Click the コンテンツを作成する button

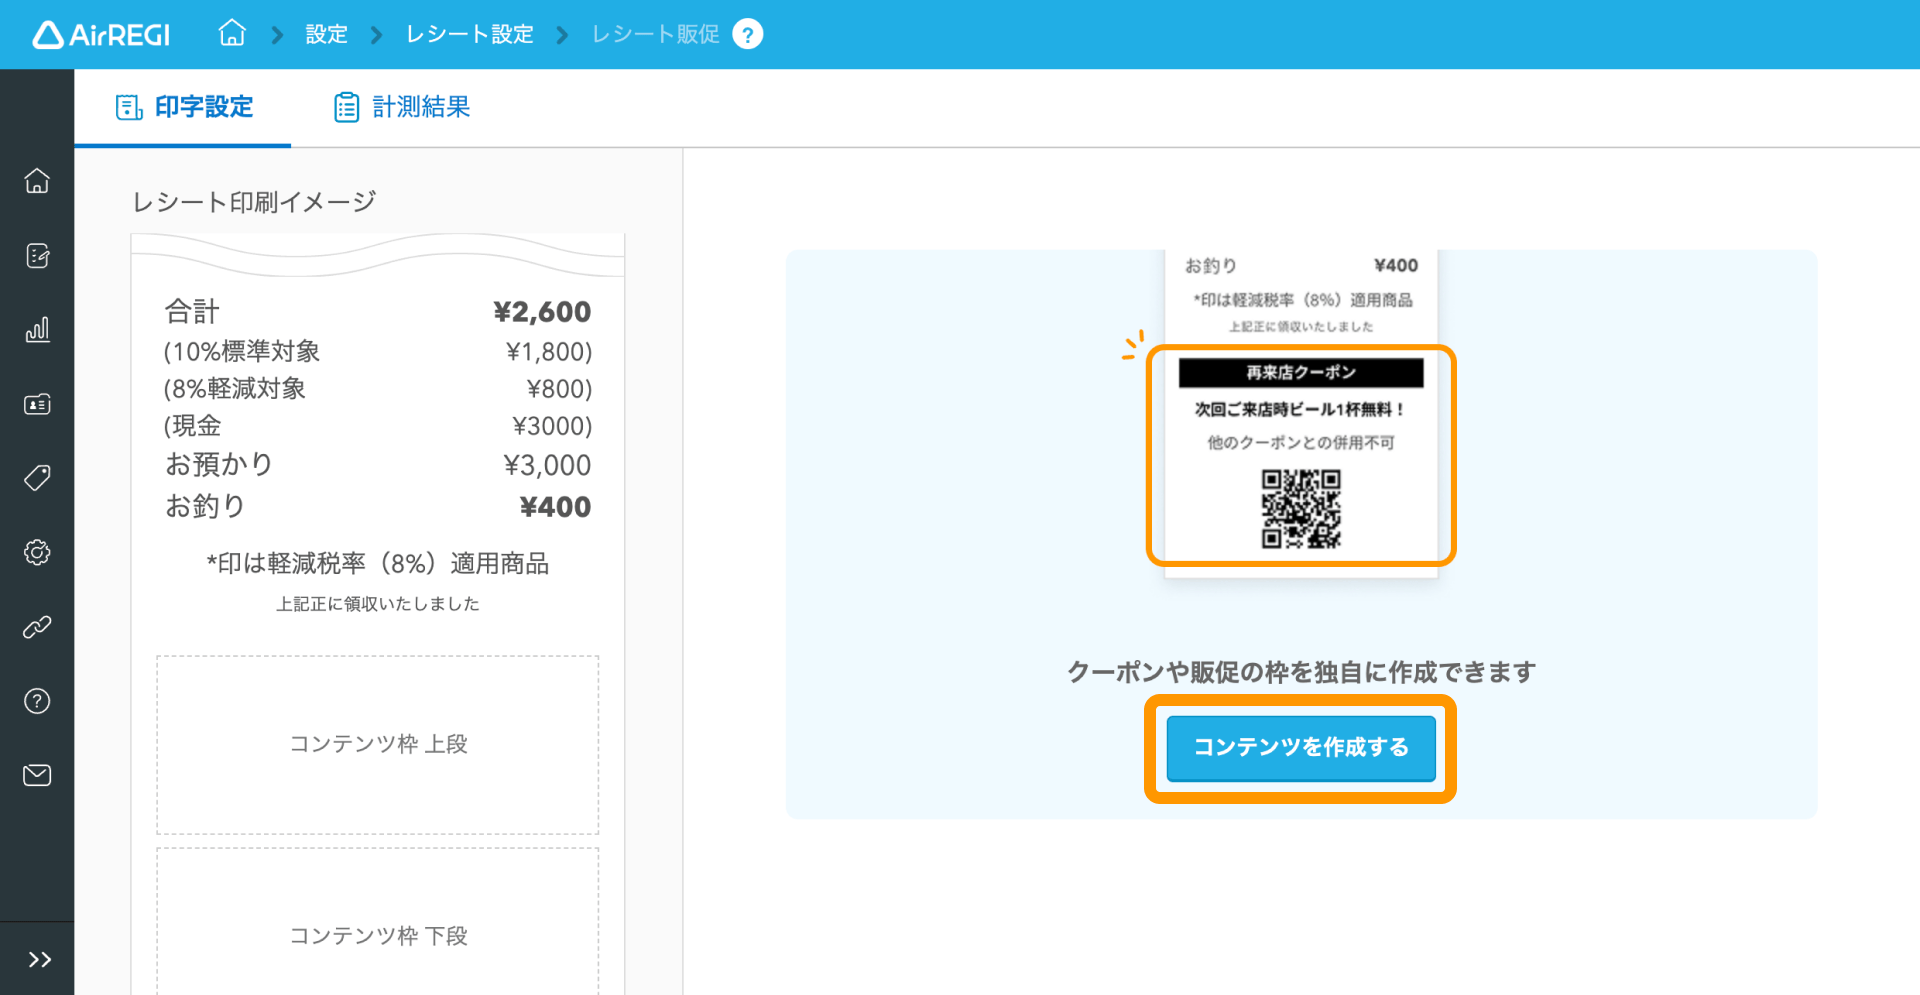point(1301,748)
